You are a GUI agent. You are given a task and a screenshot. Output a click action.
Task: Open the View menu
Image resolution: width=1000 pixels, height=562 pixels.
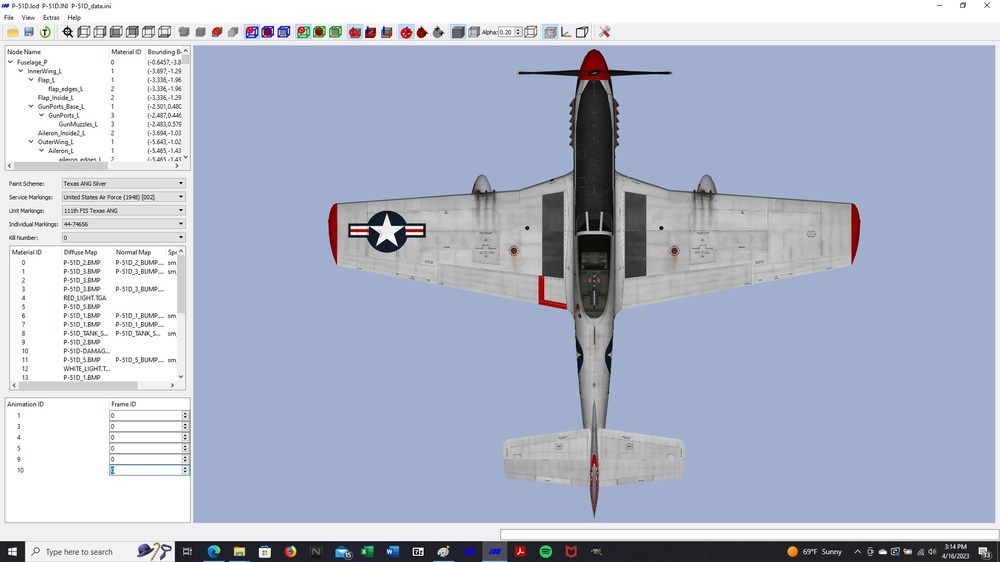[x=28, y=18]
